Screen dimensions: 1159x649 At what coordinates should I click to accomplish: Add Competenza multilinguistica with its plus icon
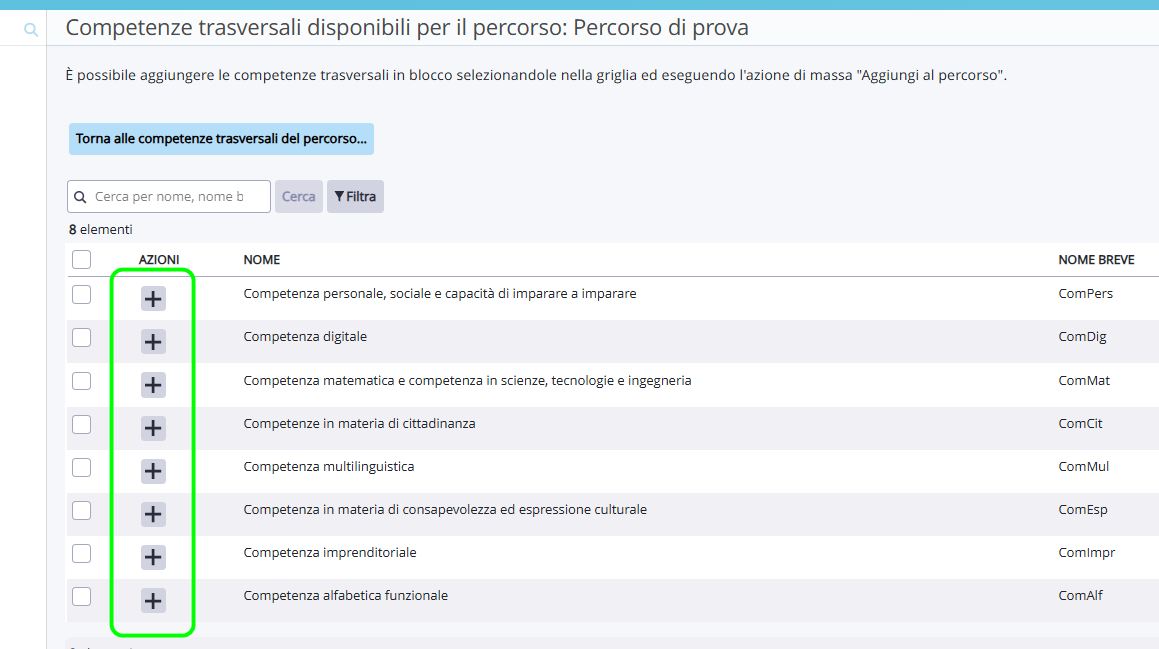click(x=153, y=471)
